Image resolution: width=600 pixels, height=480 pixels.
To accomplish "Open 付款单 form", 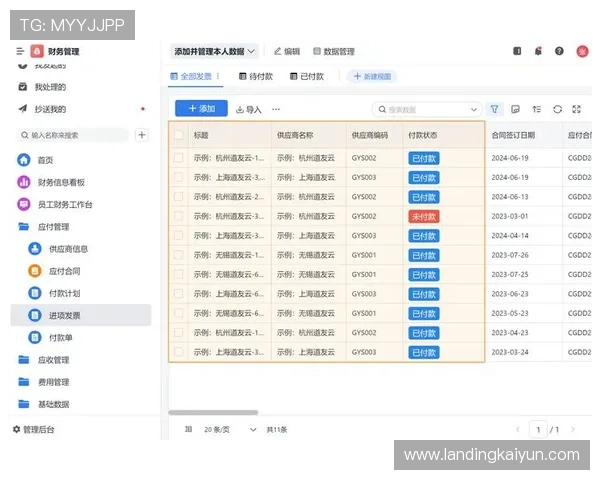I will pos(61,338).
